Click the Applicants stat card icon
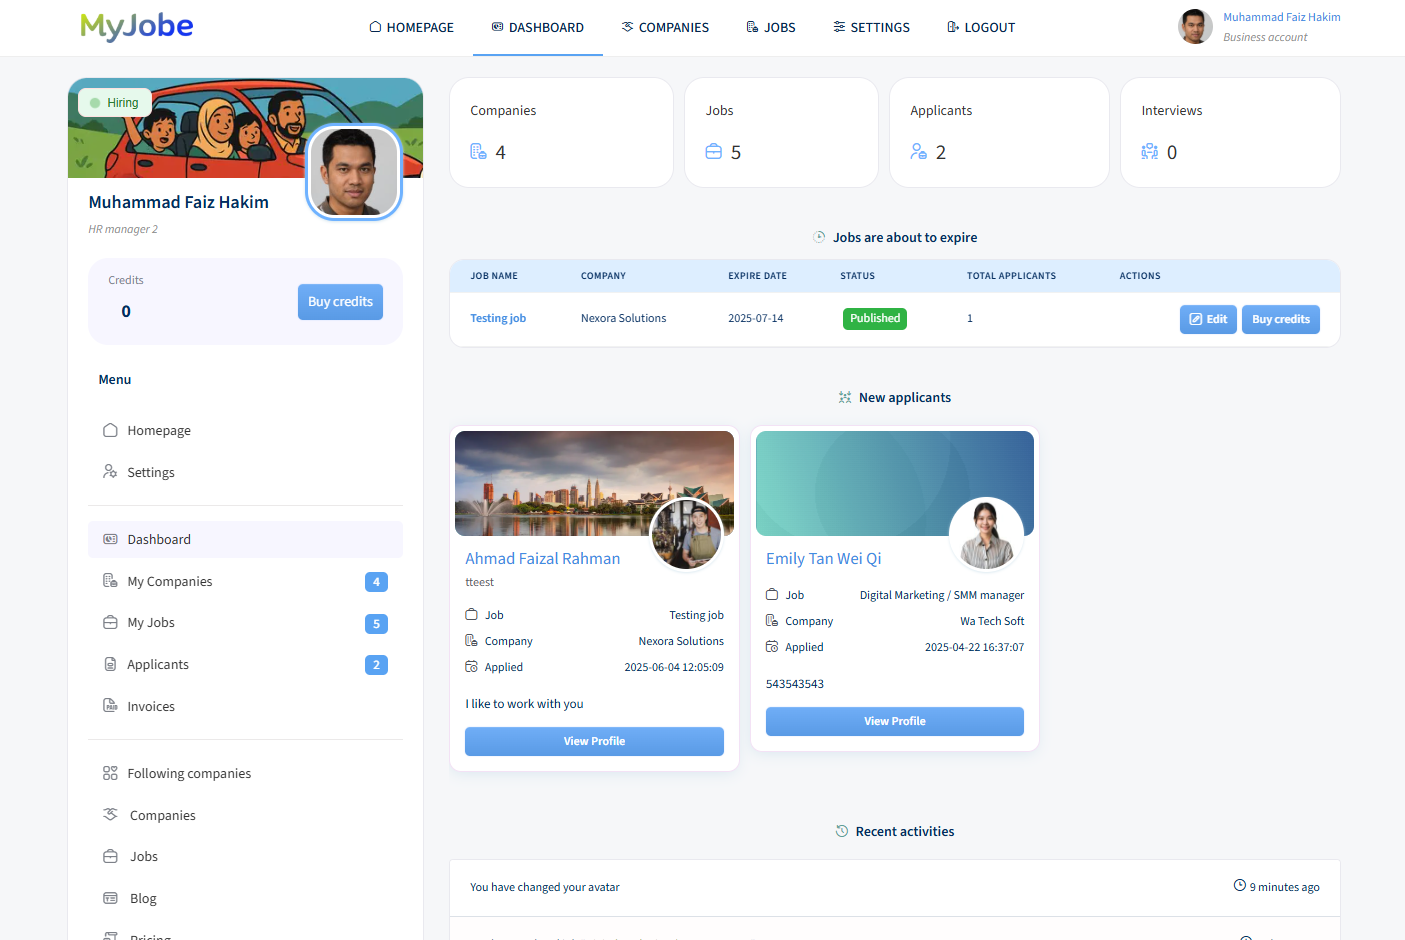The image size is (1405, 940). (x=919, y=151)
